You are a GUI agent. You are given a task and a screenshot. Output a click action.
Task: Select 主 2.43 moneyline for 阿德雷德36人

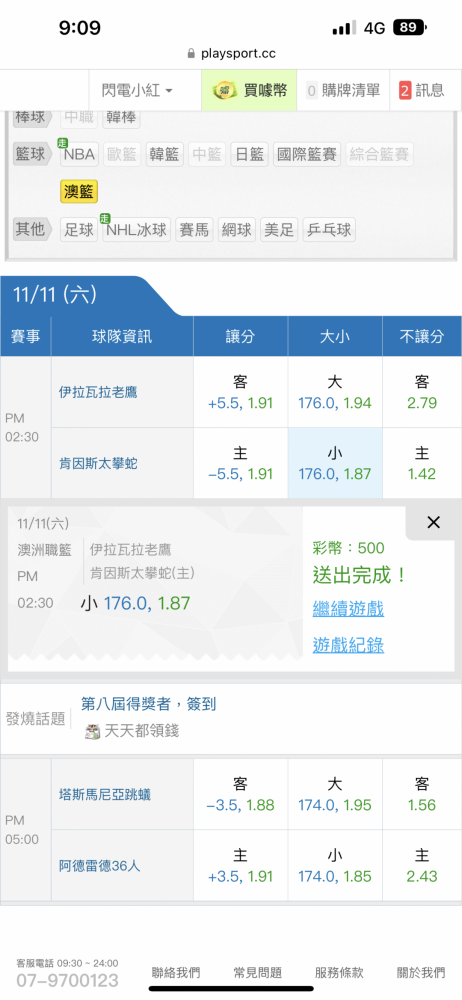[x=422, y=865]
